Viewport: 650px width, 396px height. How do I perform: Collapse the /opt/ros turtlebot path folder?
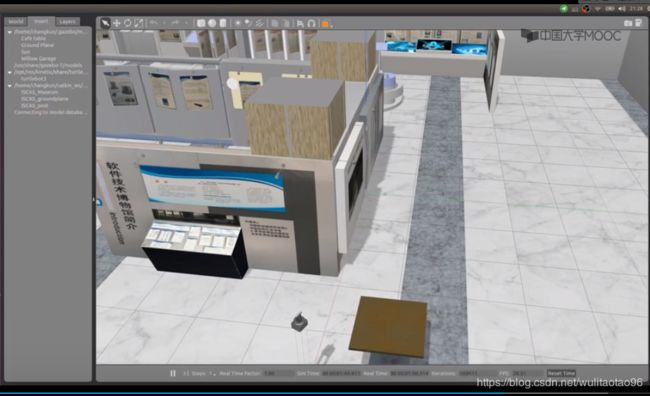[10, 72]
